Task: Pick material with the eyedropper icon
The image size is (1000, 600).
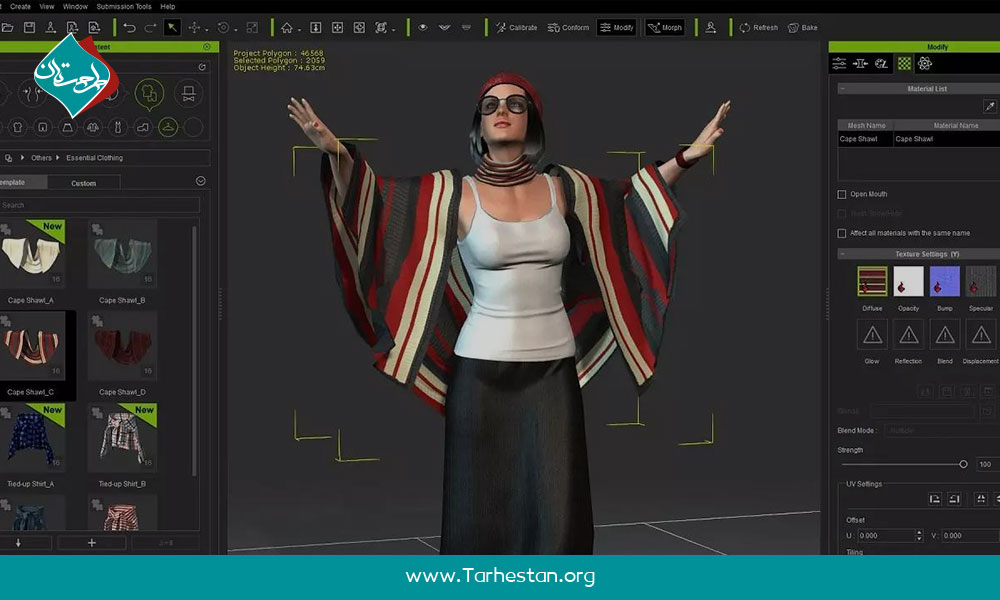Action: click(990, 106)
